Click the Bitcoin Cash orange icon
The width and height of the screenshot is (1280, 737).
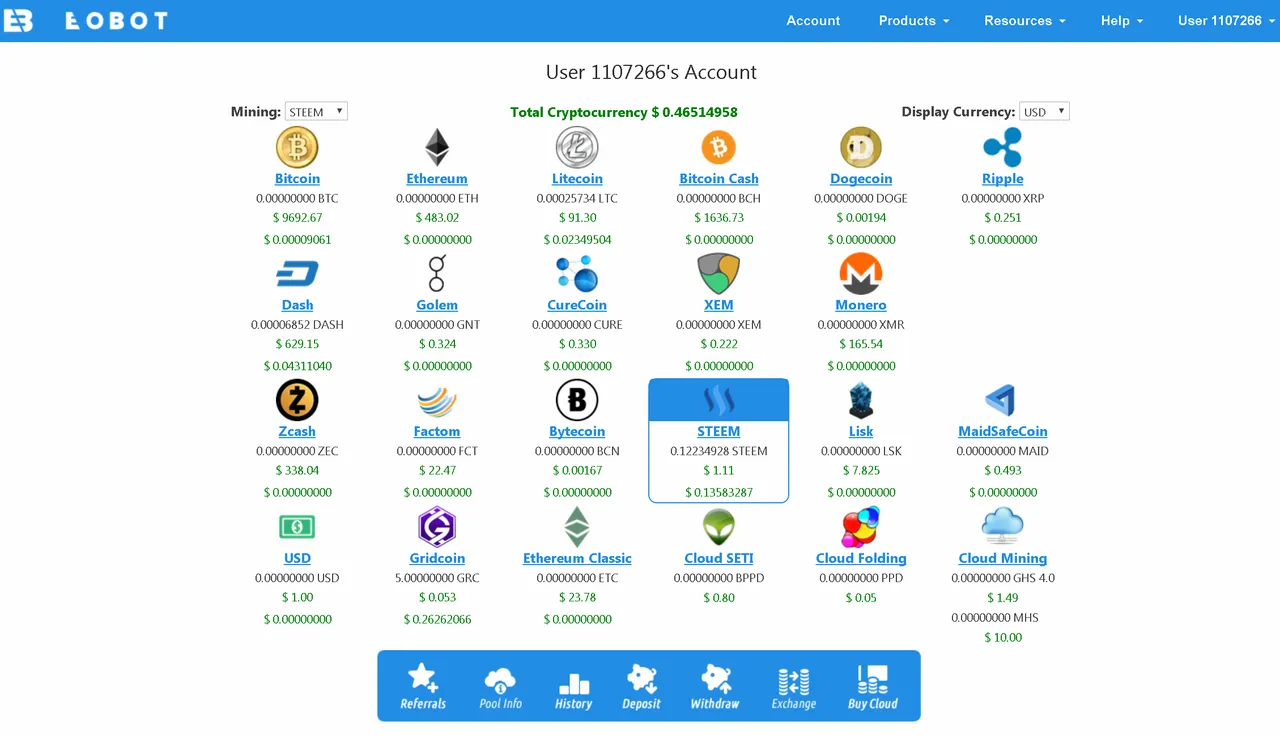pyautogui.click(x=718, y=148)
